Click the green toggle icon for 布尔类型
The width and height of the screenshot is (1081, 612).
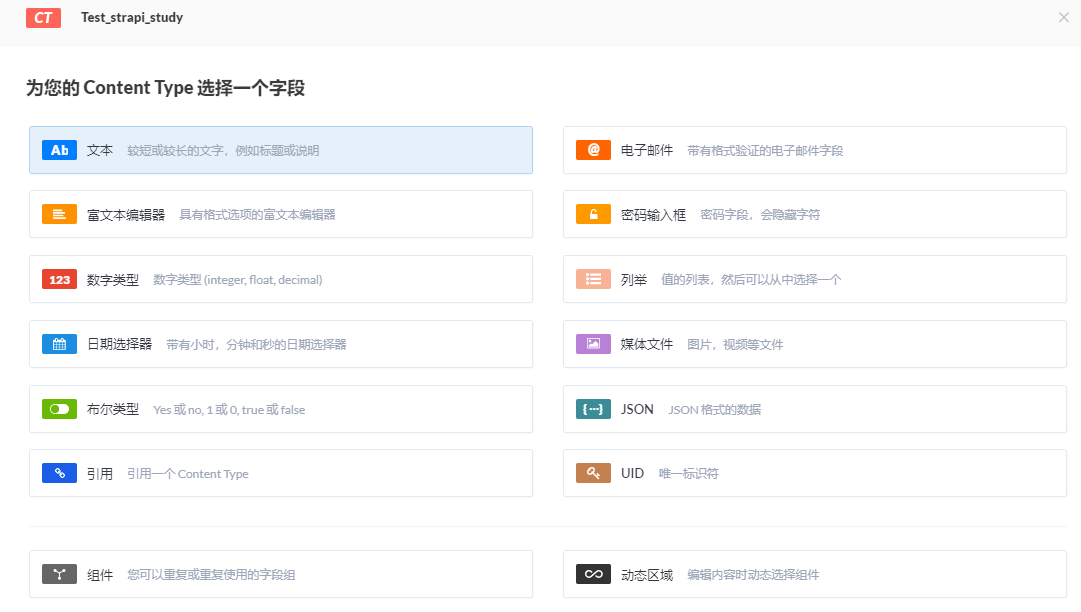pyautogui.click(x=59, y=408)
